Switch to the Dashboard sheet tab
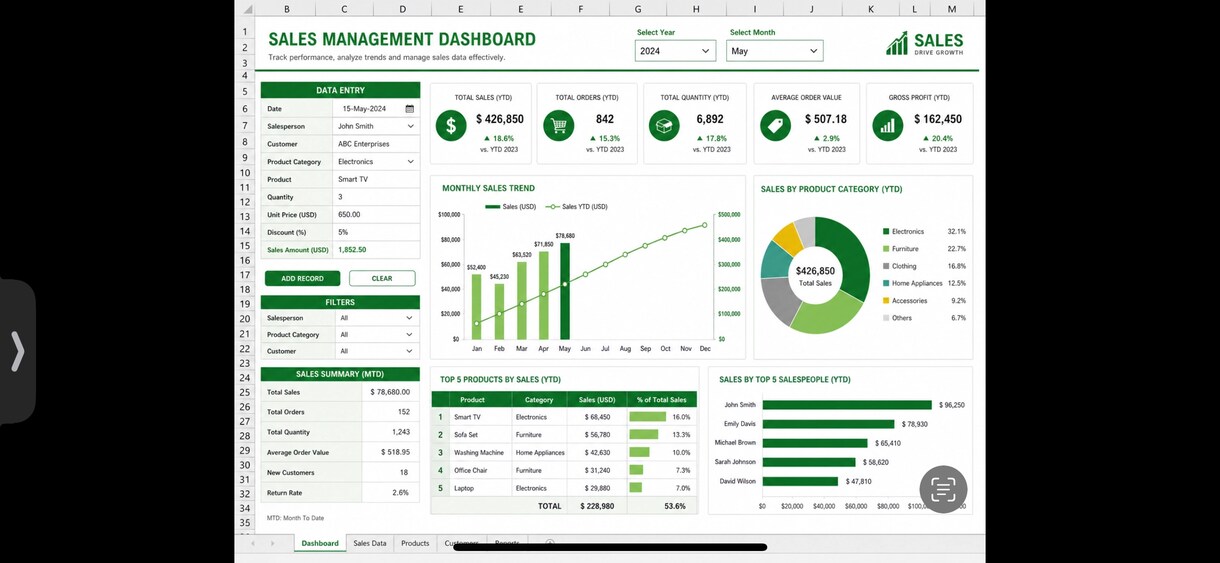 click(320, 543)
